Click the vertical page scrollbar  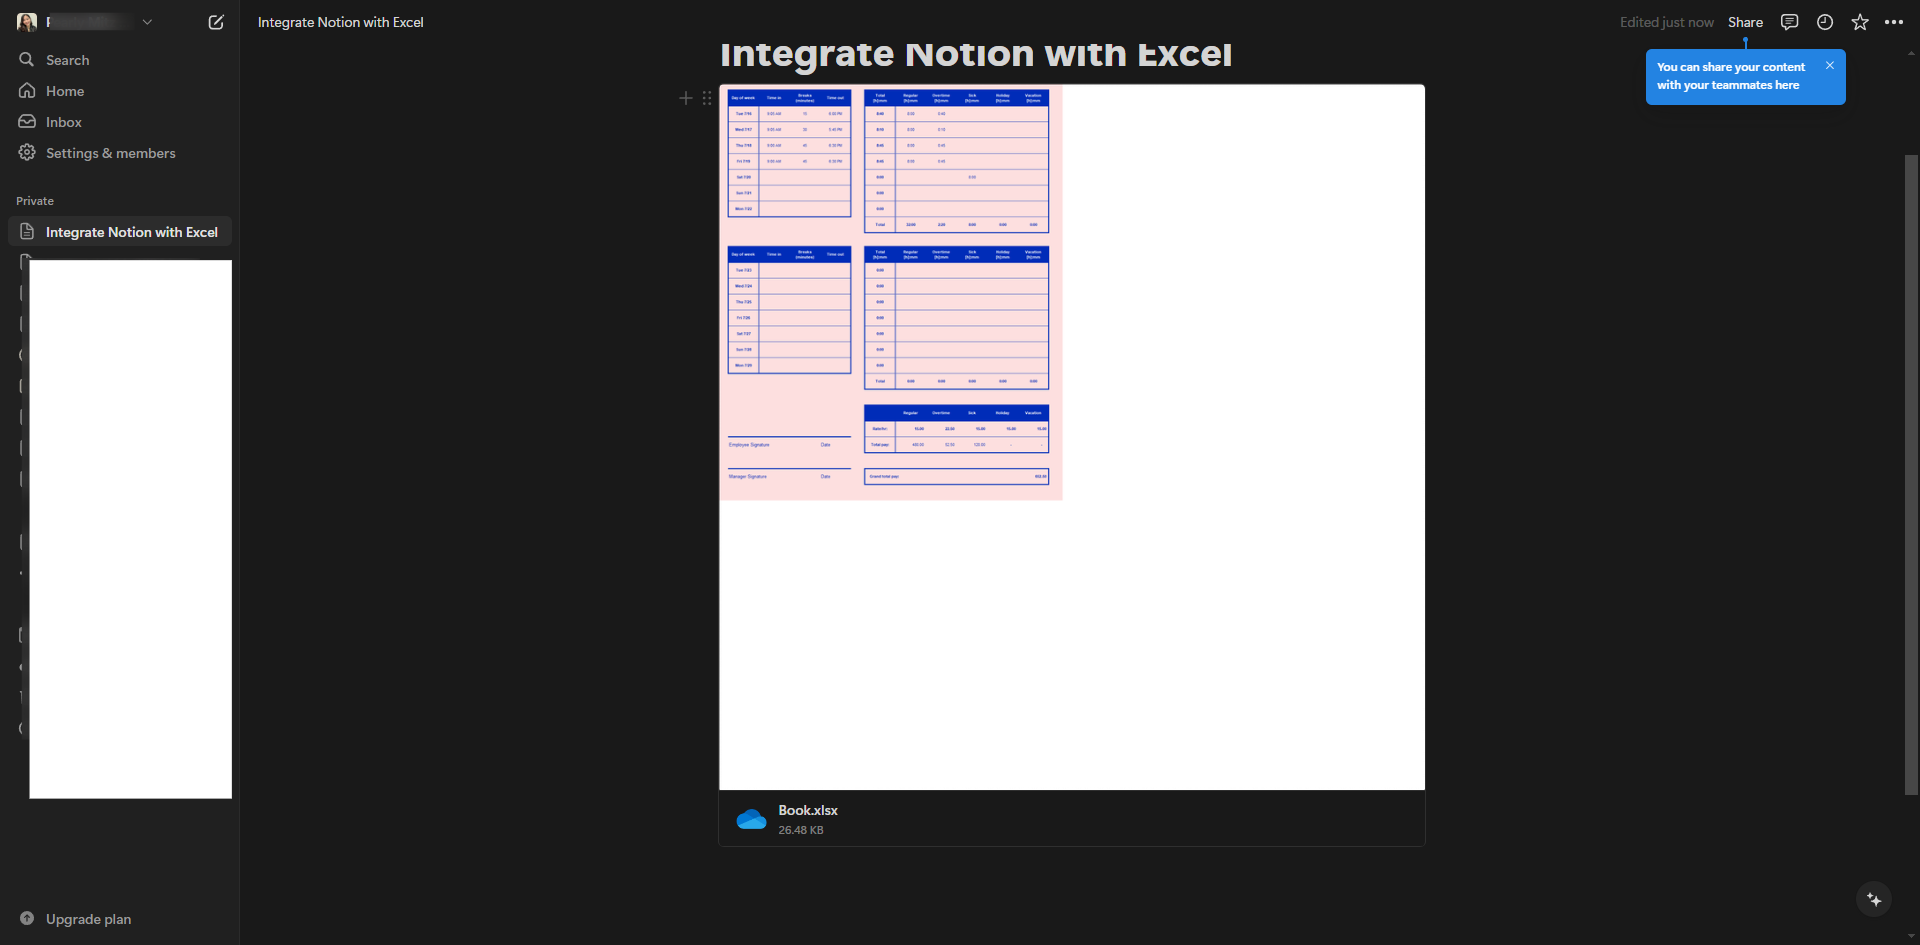click(1911, 475)
